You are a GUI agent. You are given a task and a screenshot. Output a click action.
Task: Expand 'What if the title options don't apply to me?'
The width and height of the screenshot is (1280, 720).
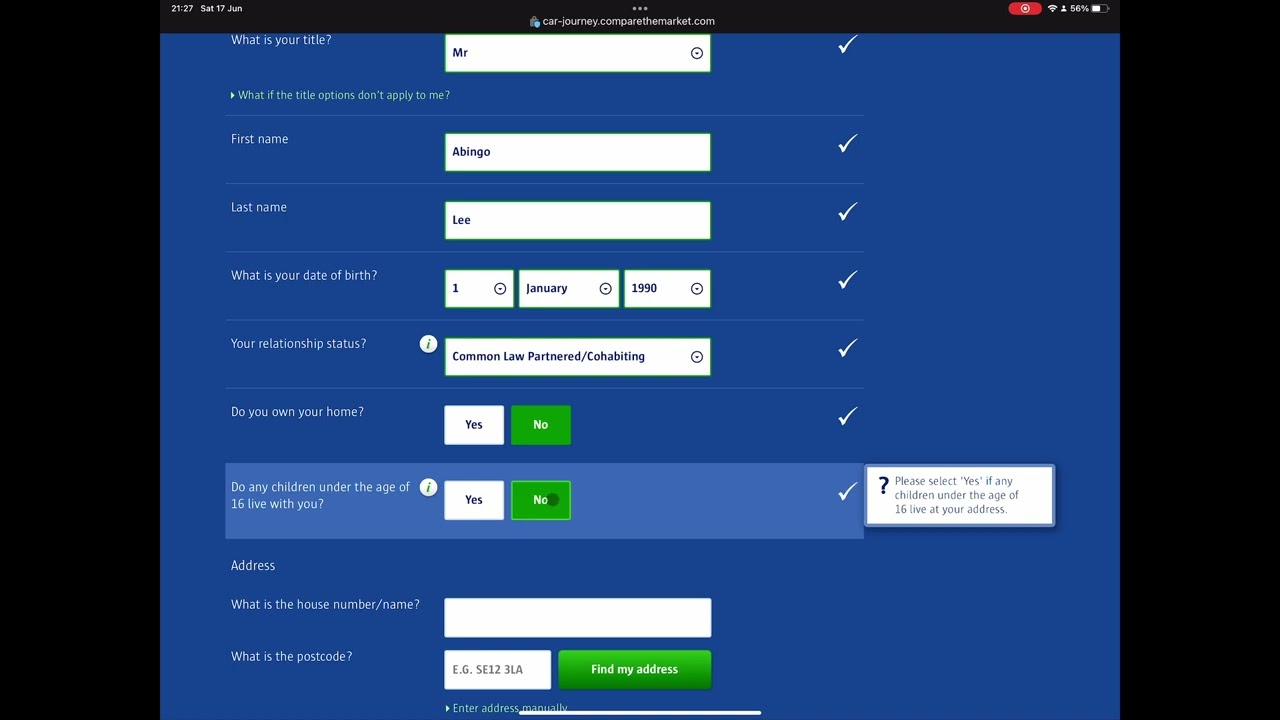pyautogui.click(x=340, y=95)
